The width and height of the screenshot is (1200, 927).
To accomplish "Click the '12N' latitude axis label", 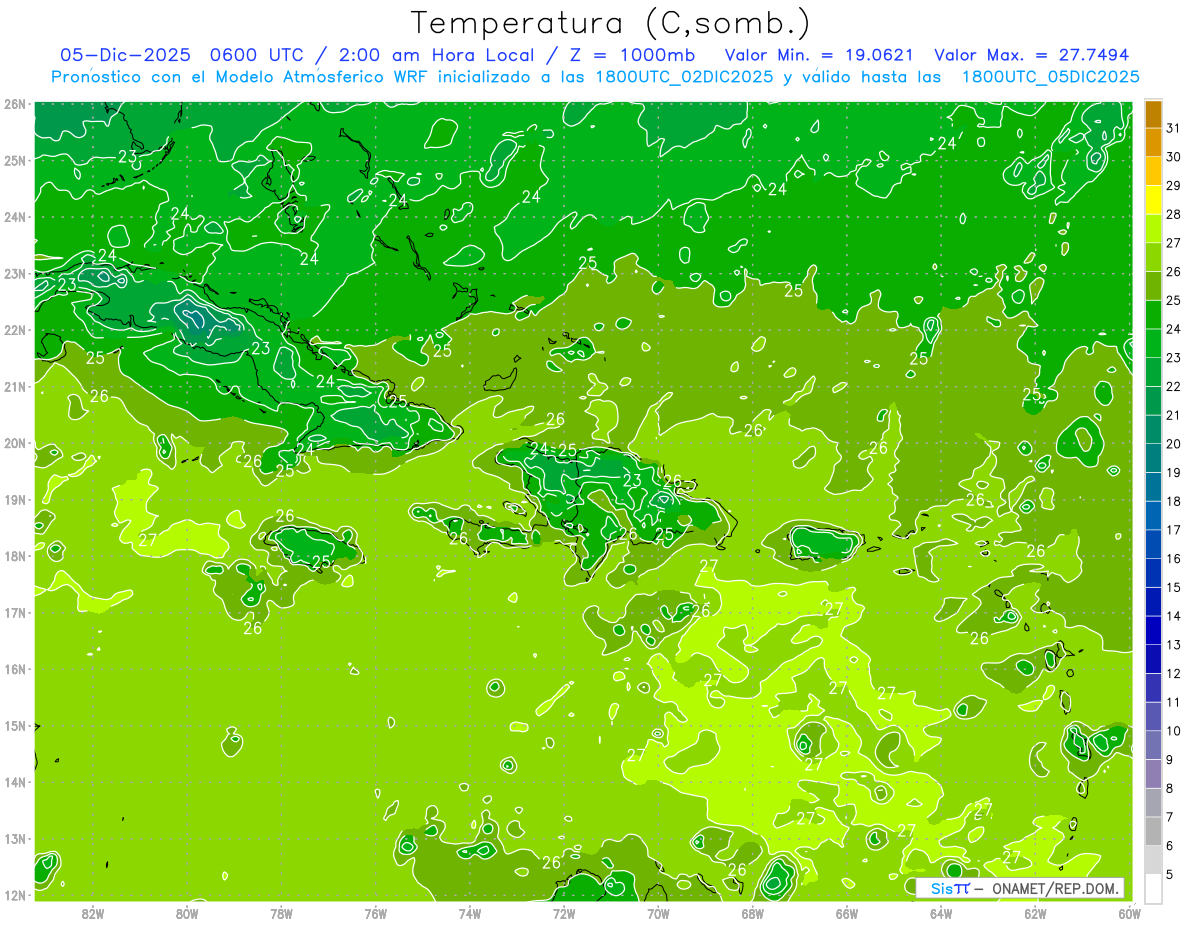I will 15,895.
